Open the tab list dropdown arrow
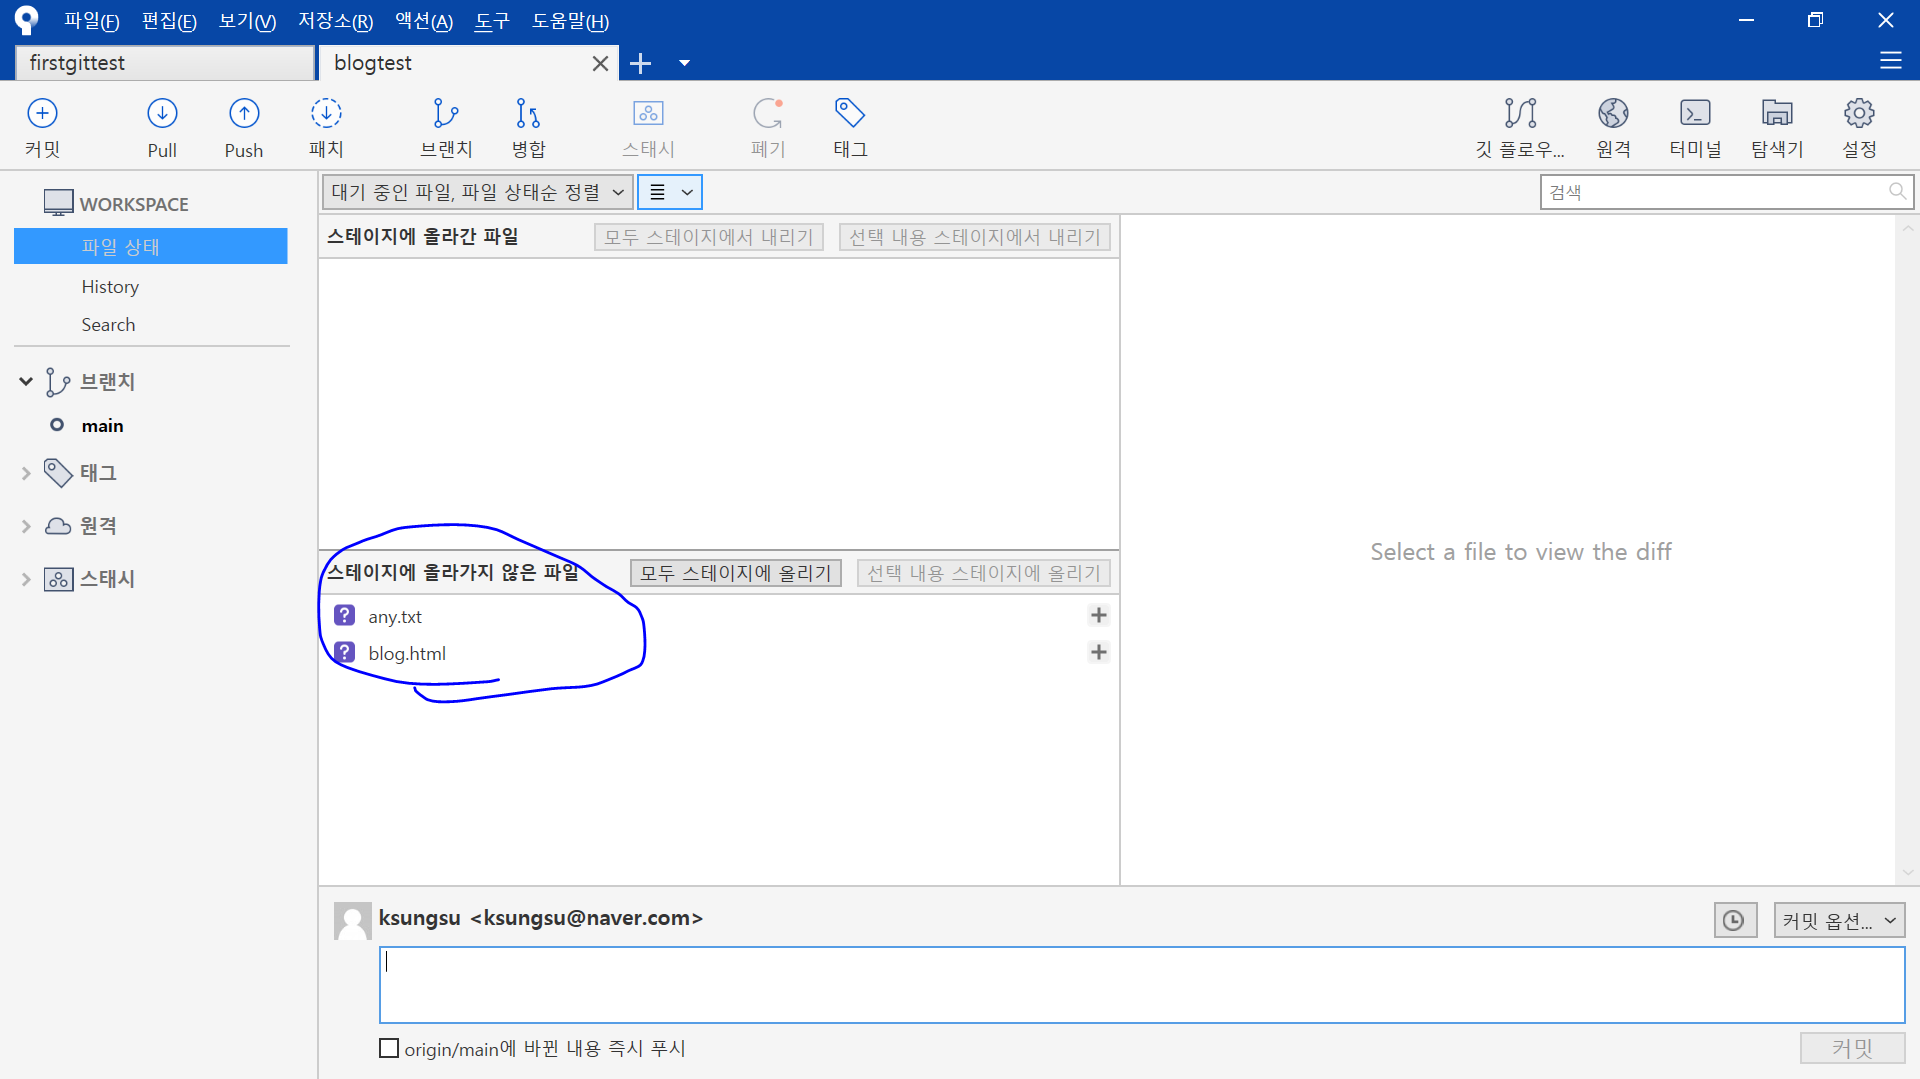 [684, 63]
